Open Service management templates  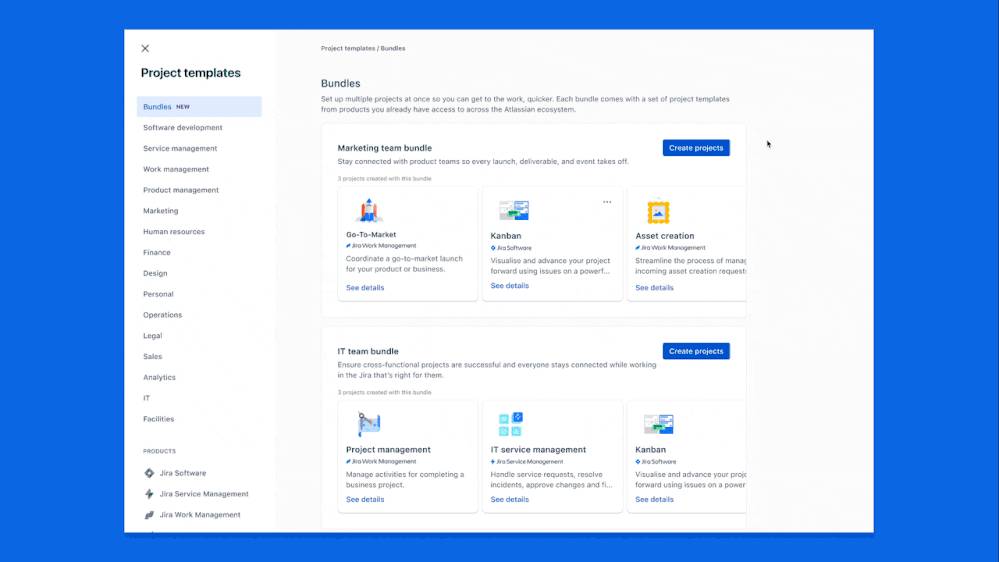pos(180,148)
